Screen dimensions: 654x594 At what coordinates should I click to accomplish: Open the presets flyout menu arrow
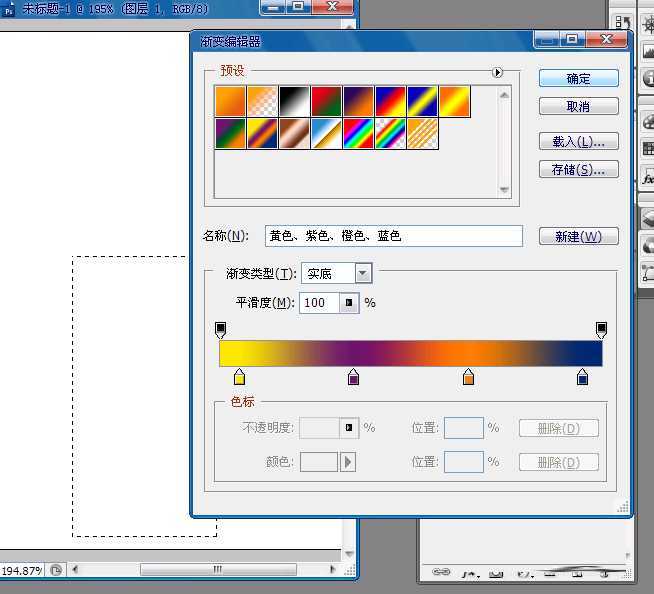coord(497,72)
